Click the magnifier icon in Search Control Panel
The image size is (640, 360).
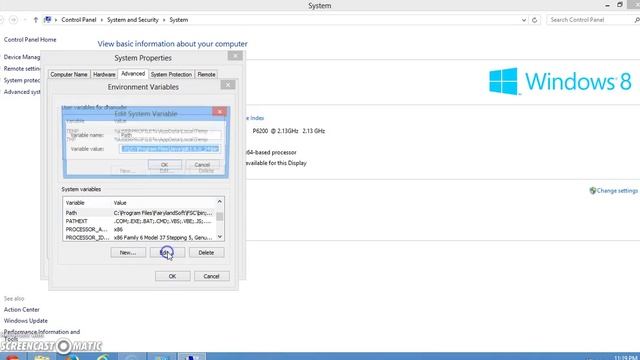pyautogui.click(x=637, y=20)
